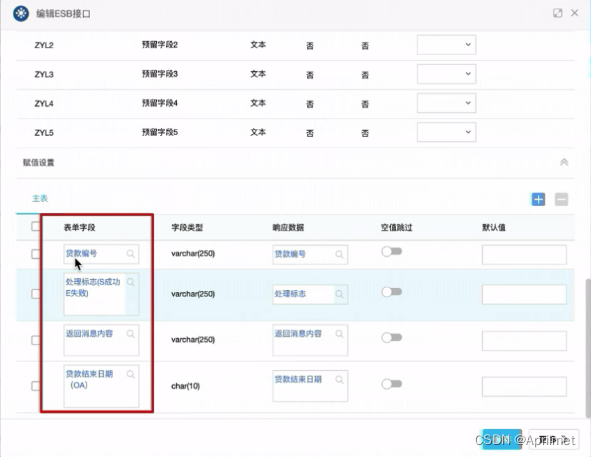The width and height of the screenshot is (591, 457).
Task: Click the 响应数据 column header
Action: 288,227
